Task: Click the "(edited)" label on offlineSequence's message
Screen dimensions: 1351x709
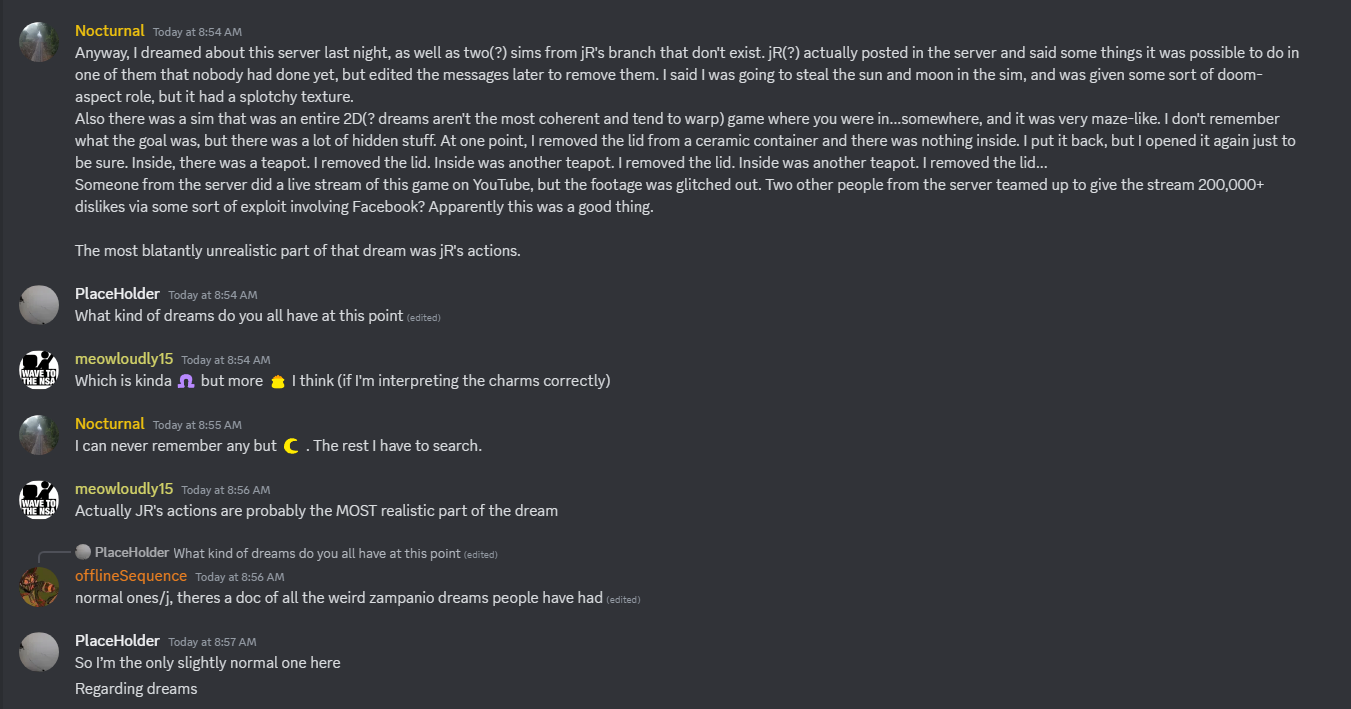Action: coord(623,600)
